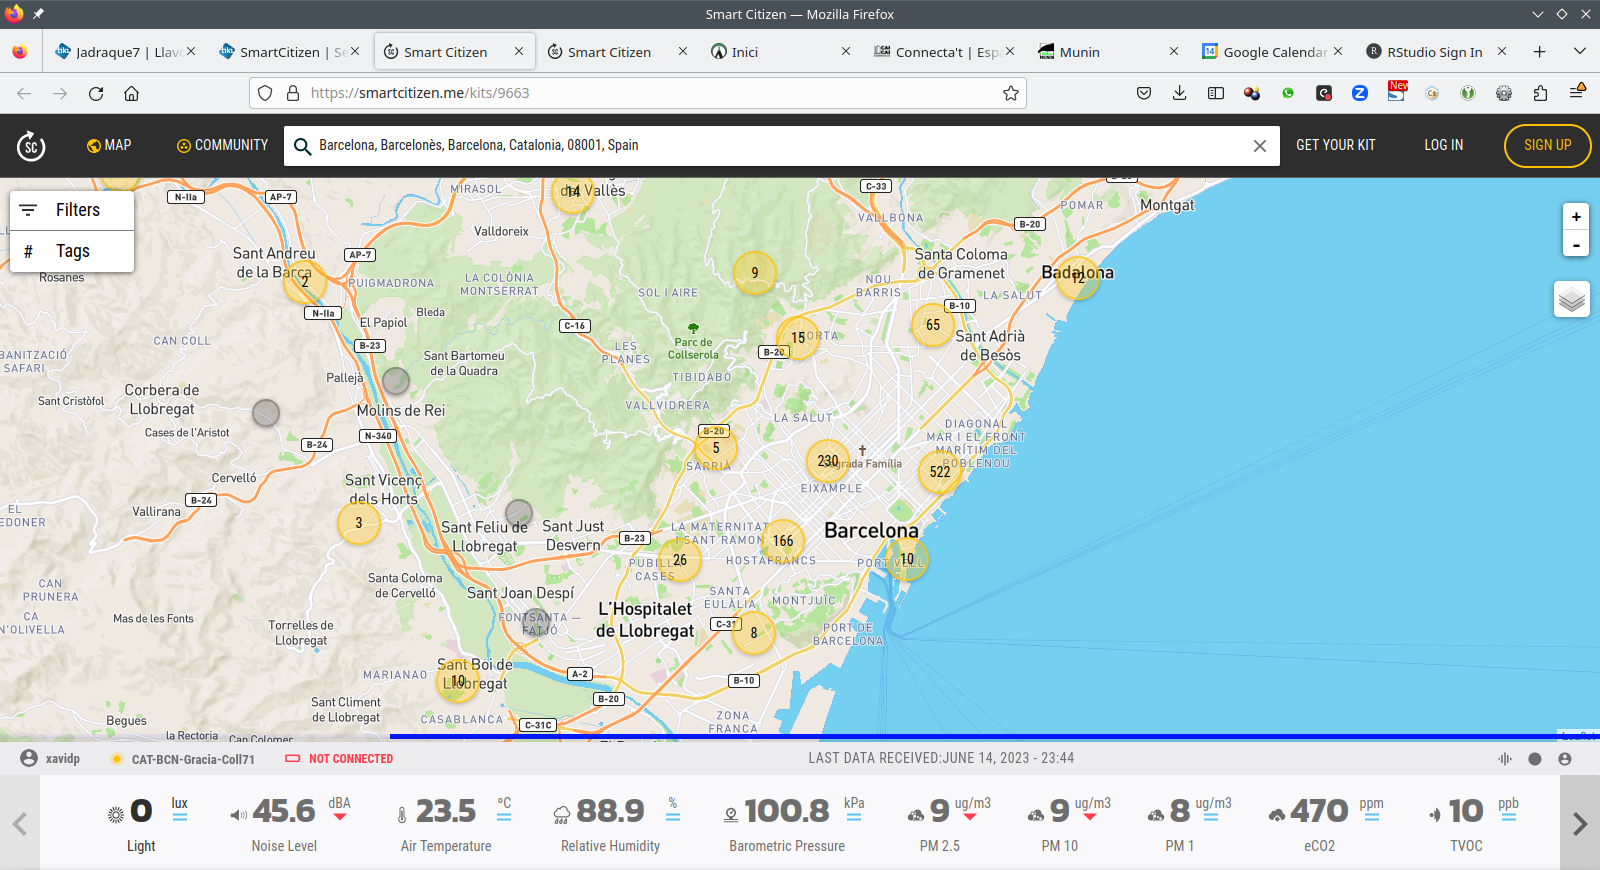This screenshot has height=870, width=1600.
Task: Bookmark this page with star icon
Action: [1011, 93]
